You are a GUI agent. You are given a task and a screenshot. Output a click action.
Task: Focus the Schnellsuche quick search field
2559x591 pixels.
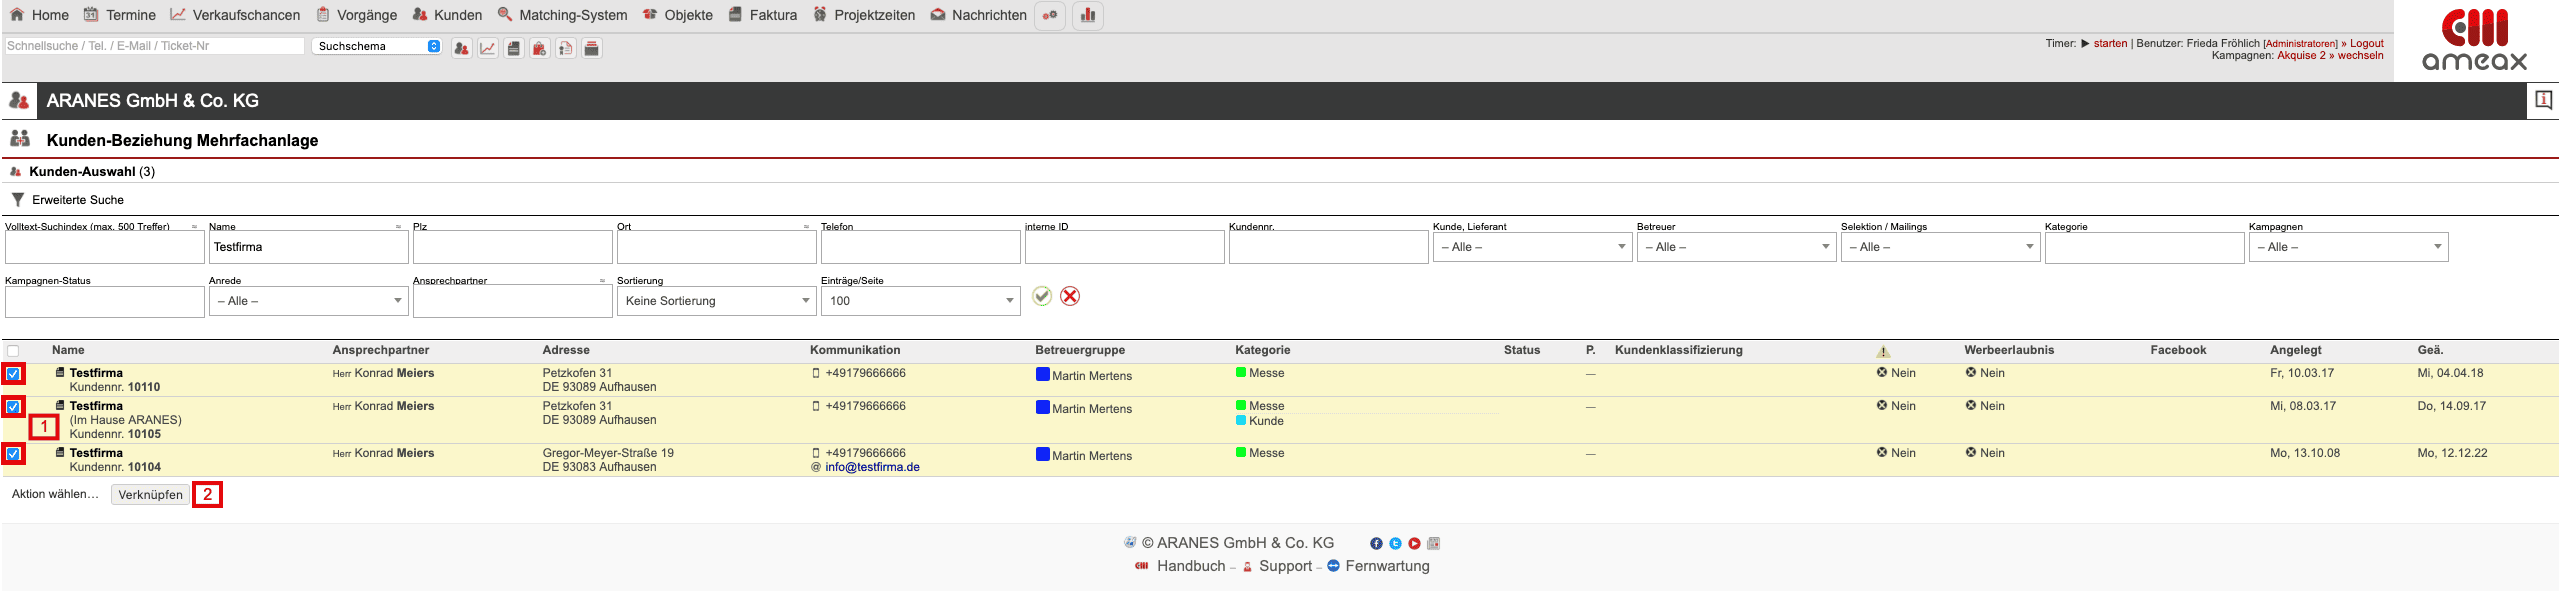pos(154,46)
